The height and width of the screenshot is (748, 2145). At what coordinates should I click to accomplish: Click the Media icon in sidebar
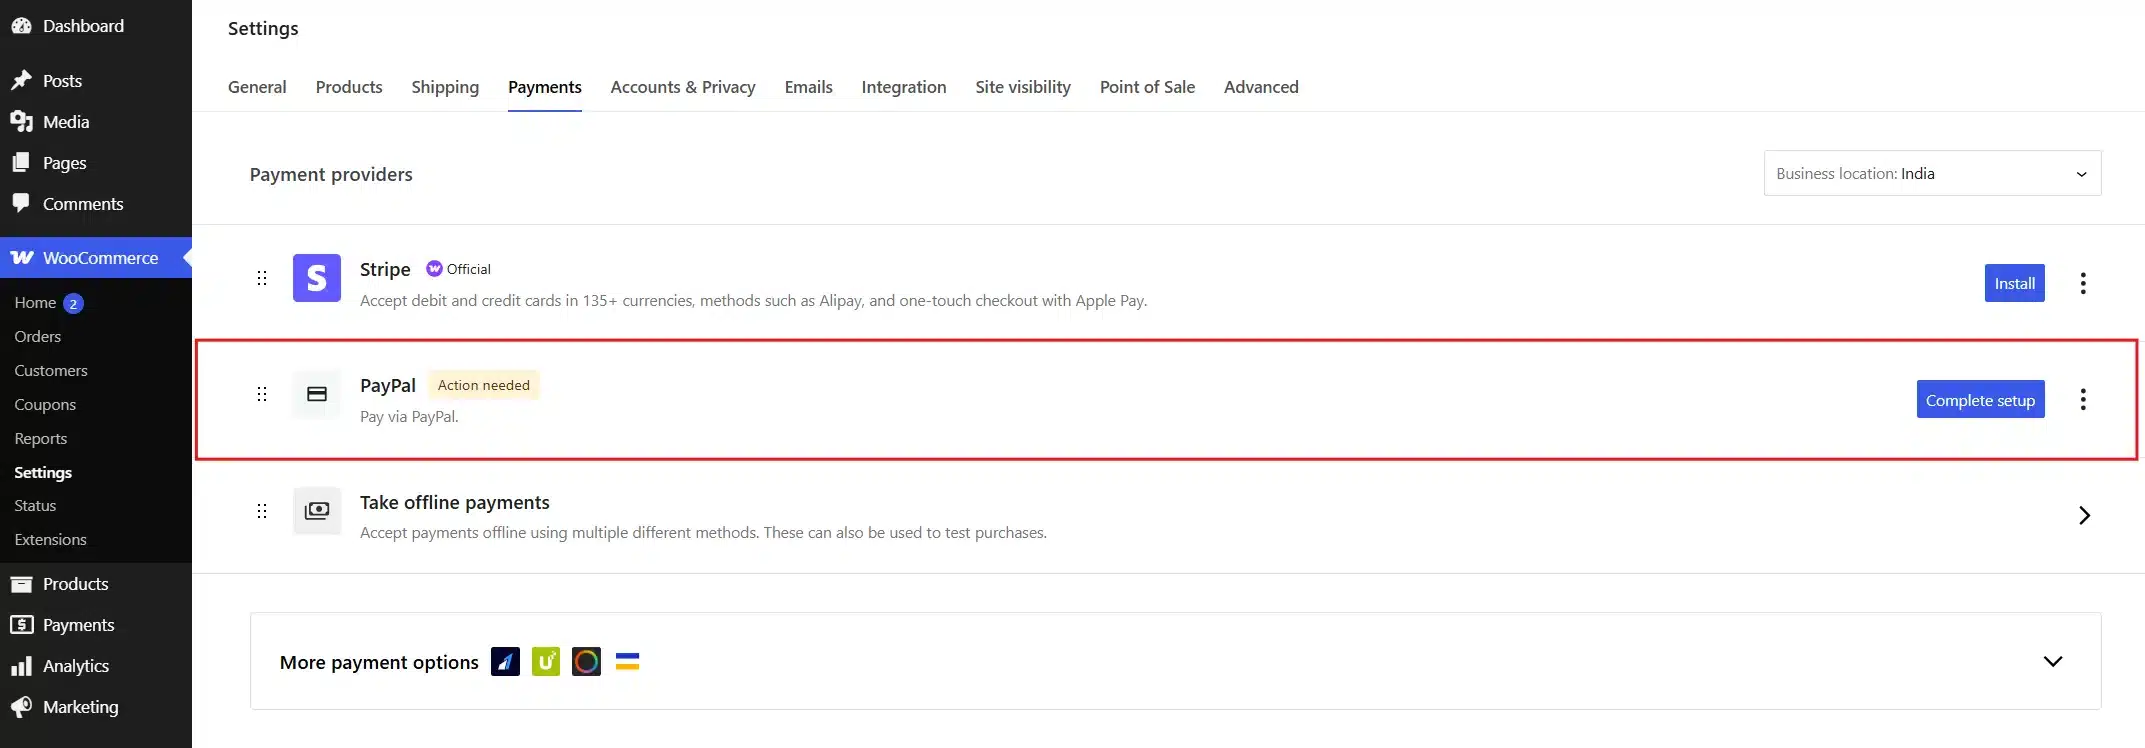[21, 121]
